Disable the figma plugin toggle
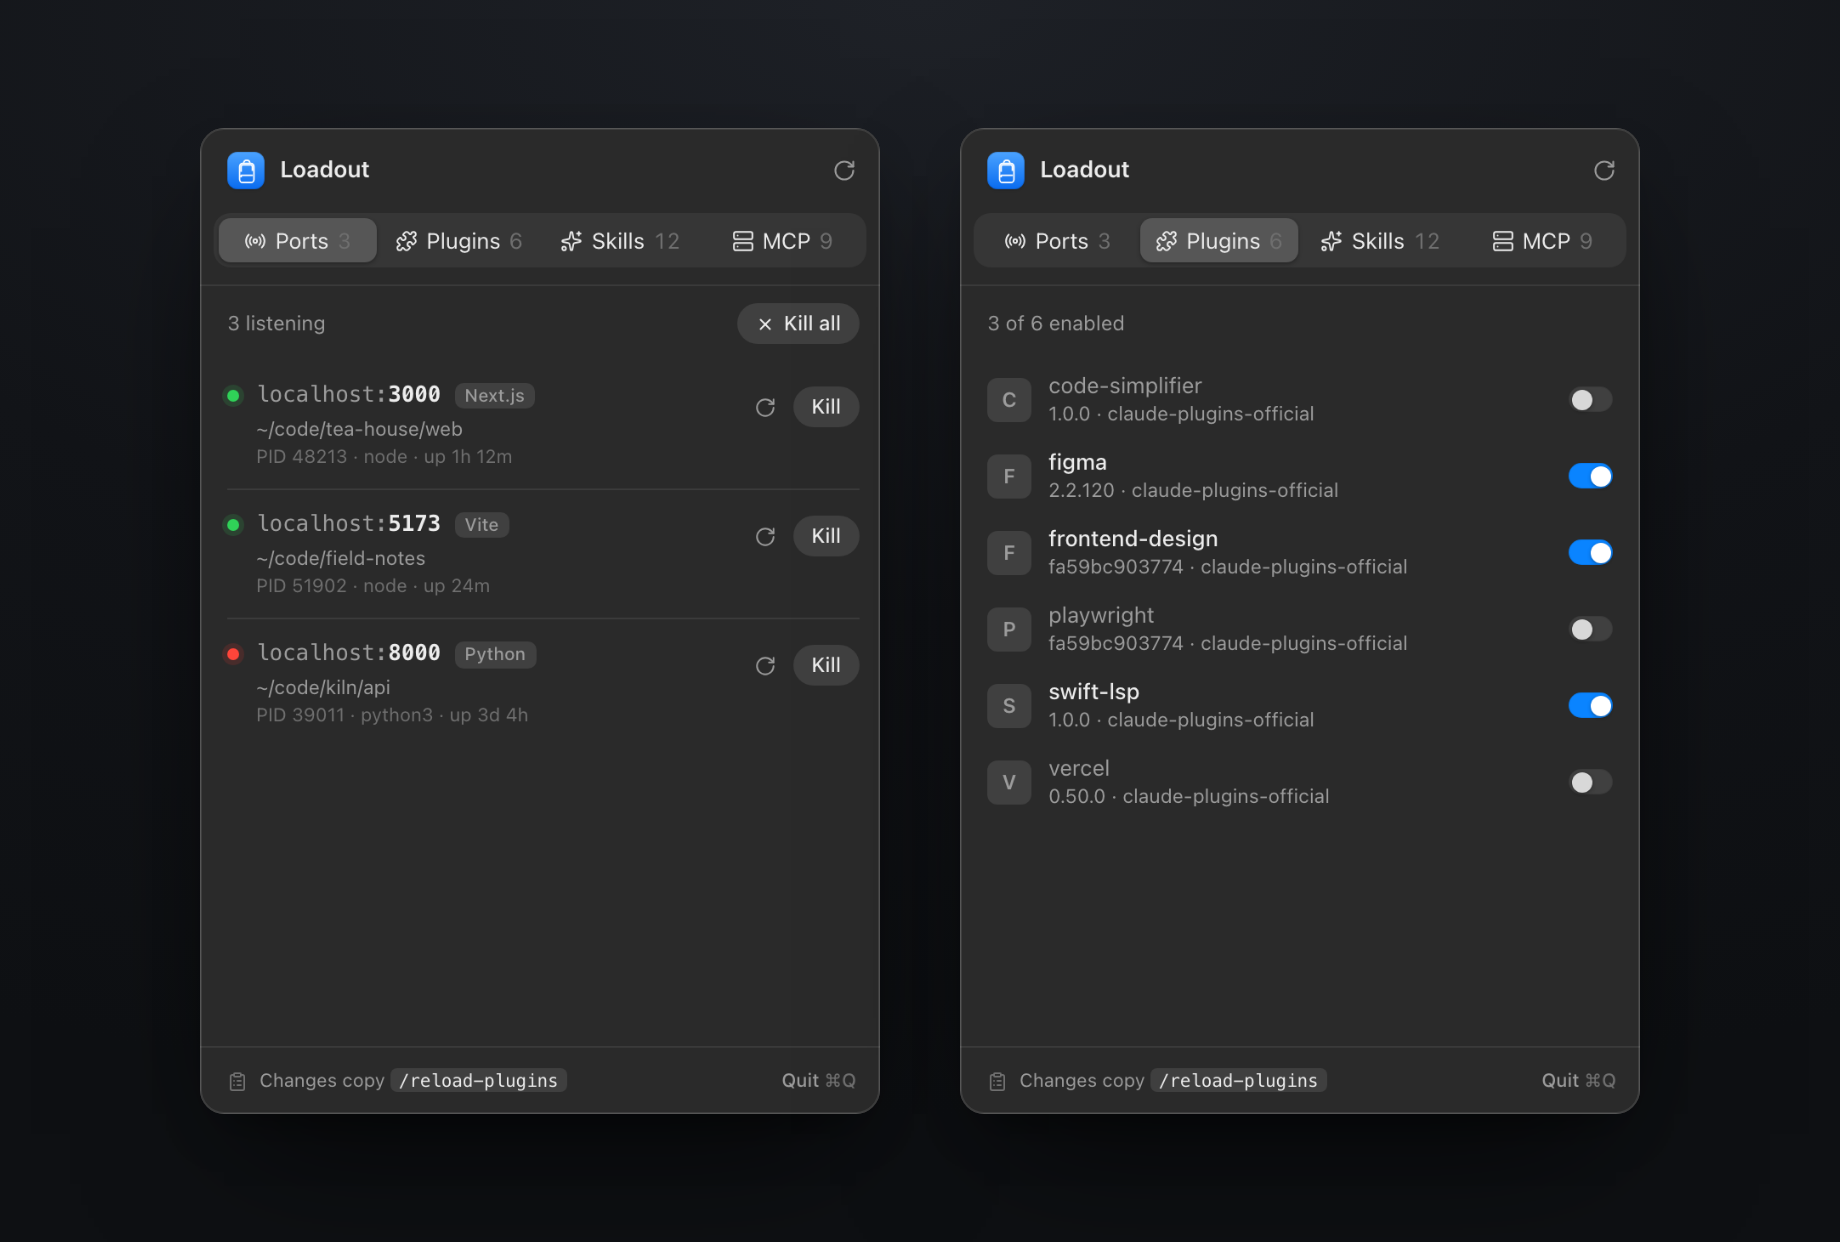 1590,476
